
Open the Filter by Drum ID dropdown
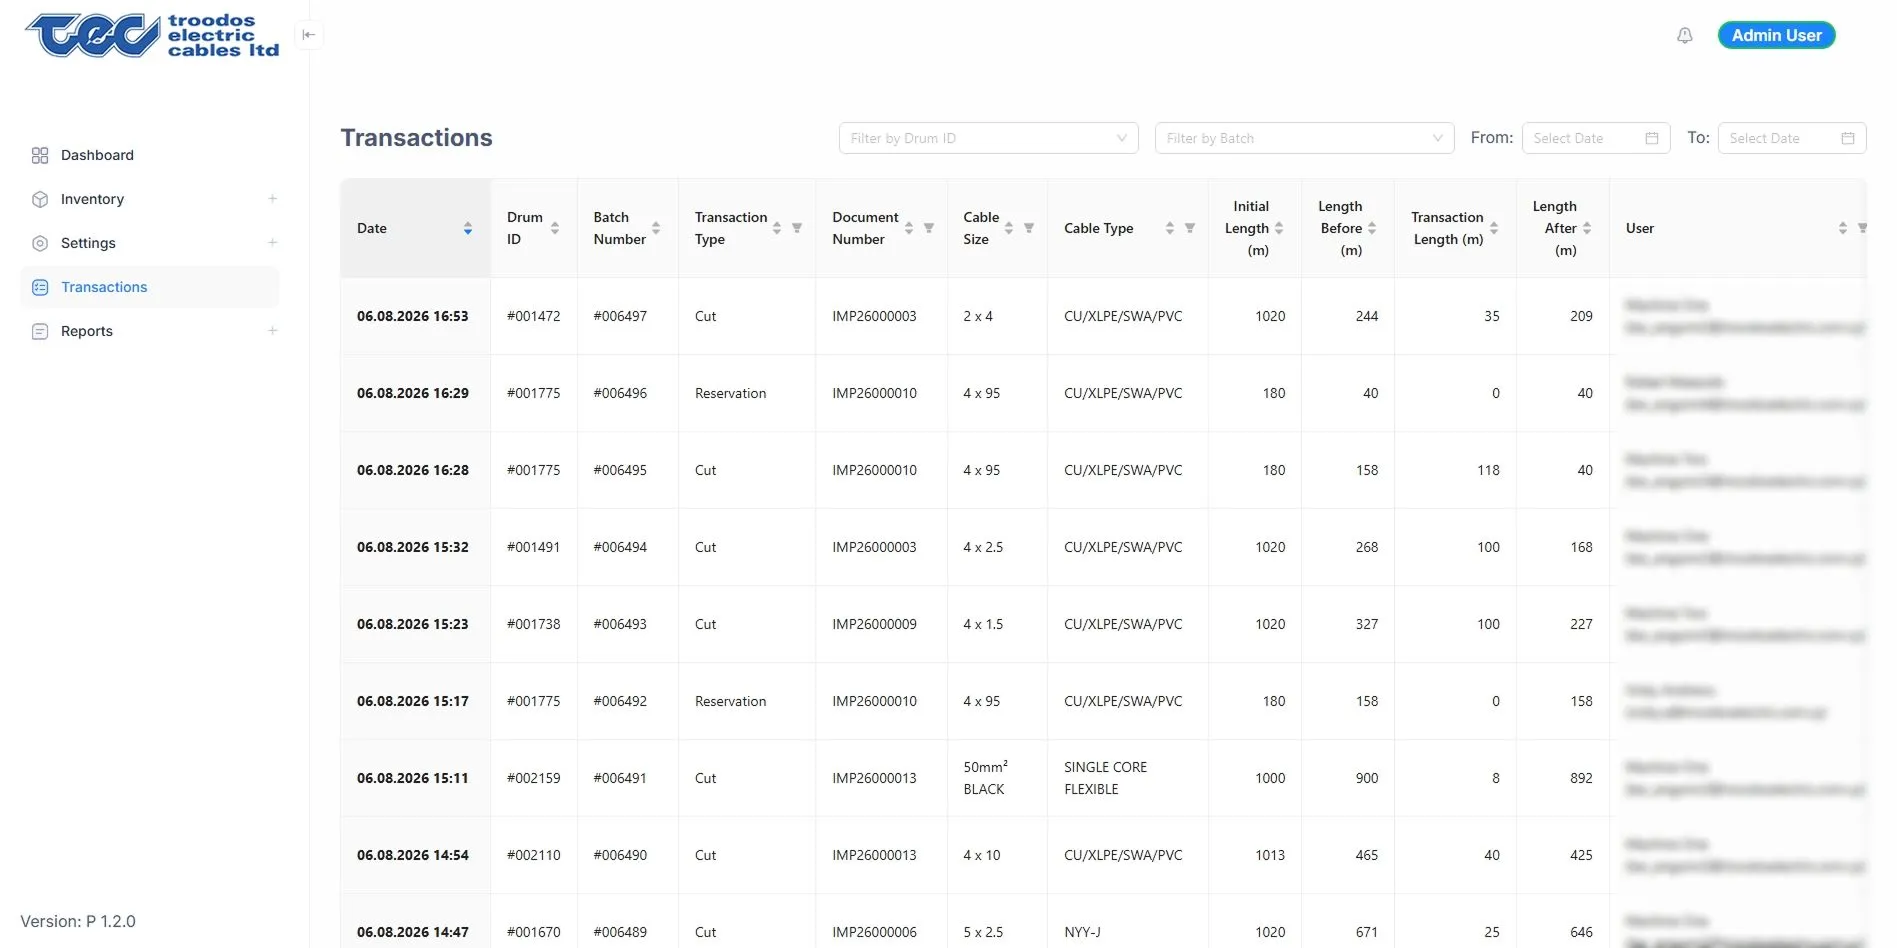(x=988, y=138)
